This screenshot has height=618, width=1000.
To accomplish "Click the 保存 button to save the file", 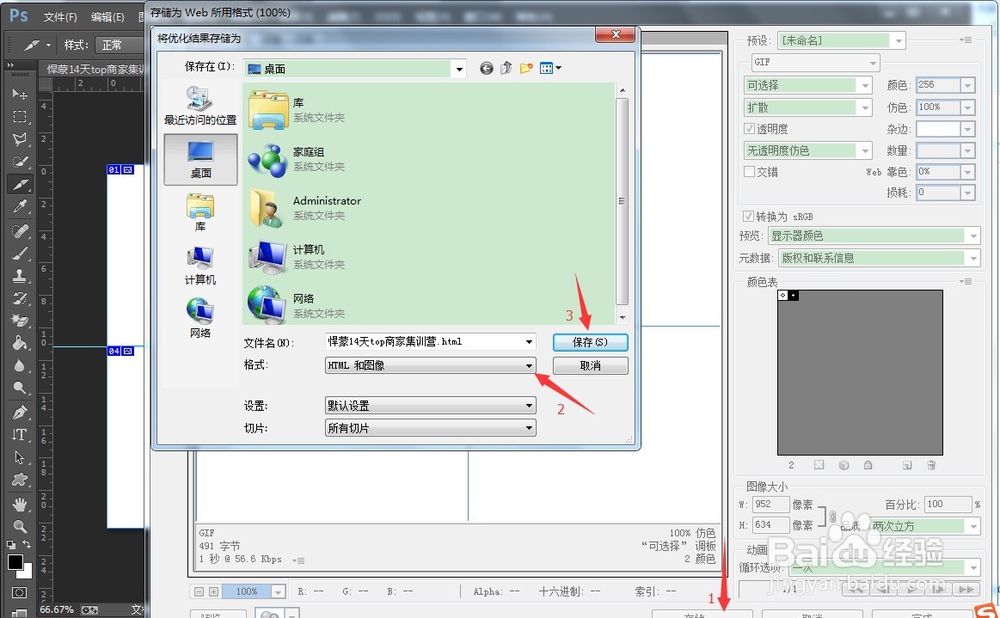I will 591,341.
